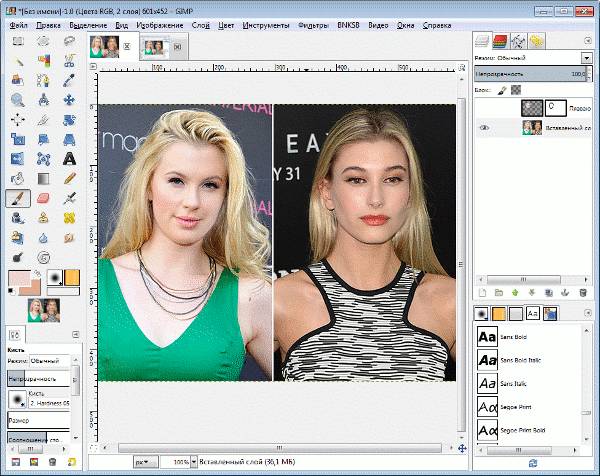Select the Measure compass tool
This screenshot has width=600, height=476.
pyautogui.click(x=43, y=100)
